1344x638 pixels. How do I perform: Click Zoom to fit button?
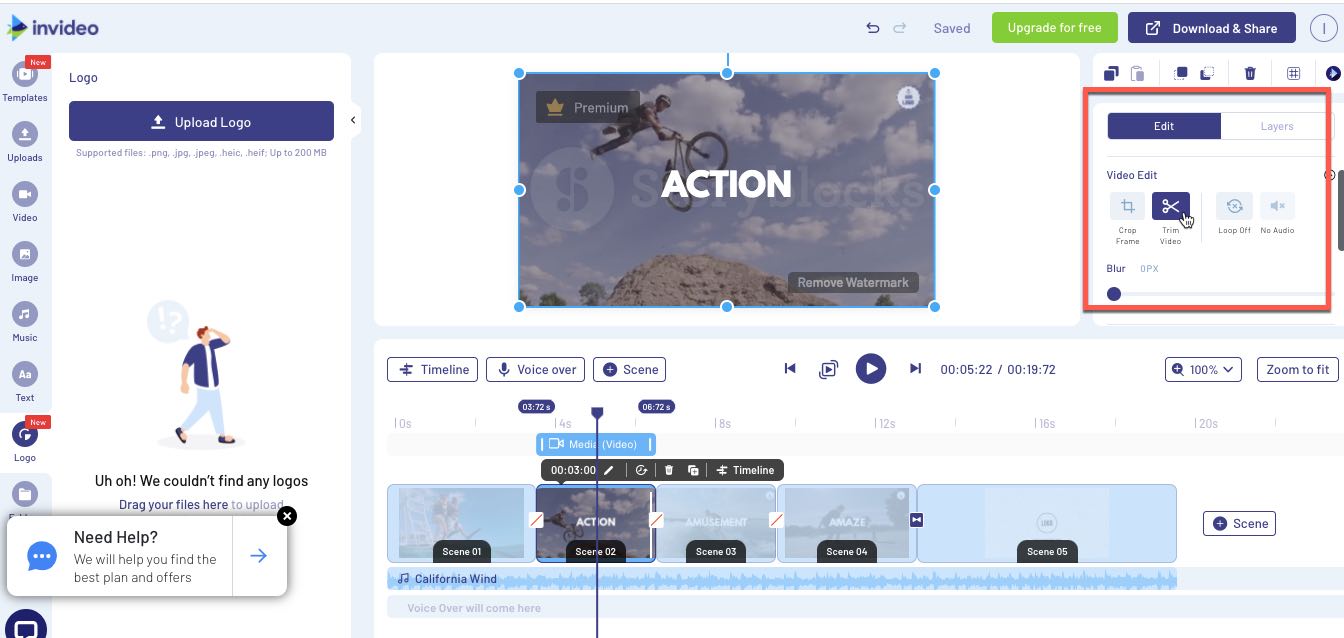coord(1297,370)
